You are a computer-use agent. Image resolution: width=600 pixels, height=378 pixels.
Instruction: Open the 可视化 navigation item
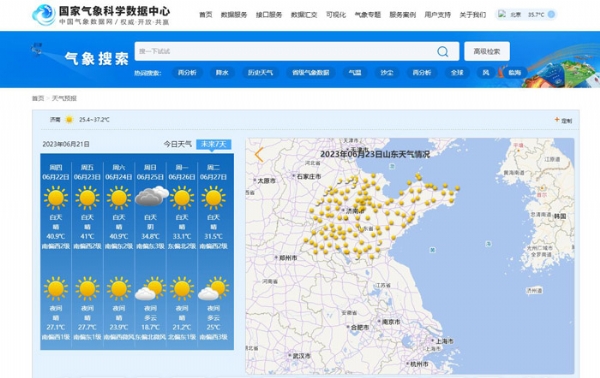(336, 15)
